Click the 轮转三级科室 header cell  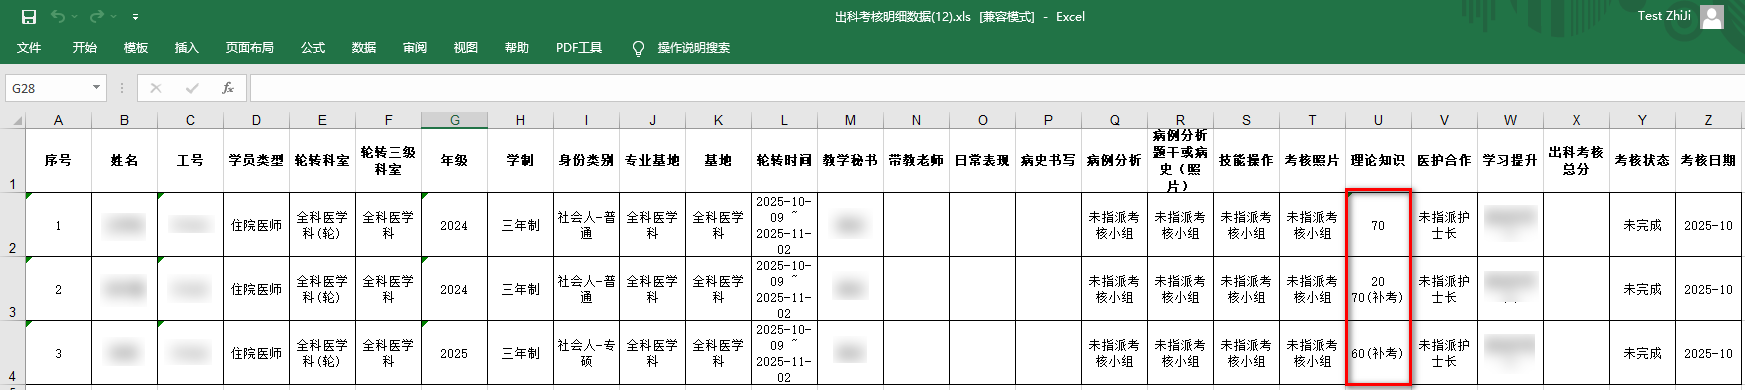tap(388, 160)
